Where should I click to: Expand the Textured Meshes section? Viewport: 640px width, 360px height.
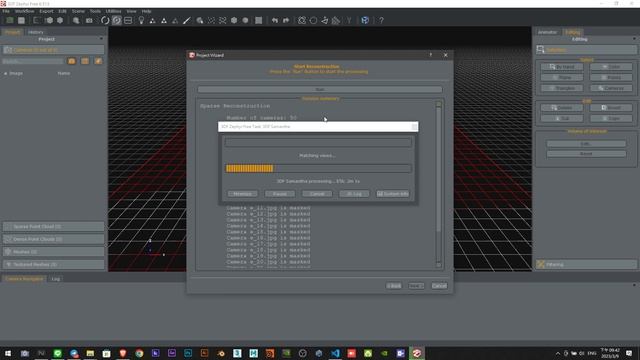click(53, 264)
